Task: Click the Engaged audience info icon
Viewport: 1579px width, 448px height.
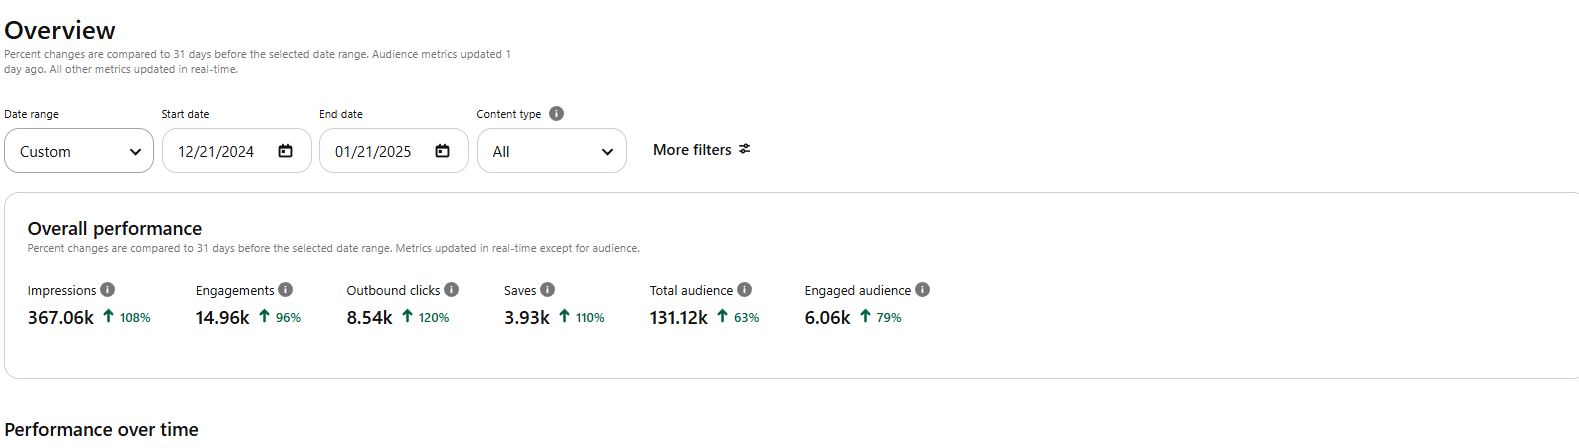Action: pyautogui.click(x=923, y=290)
